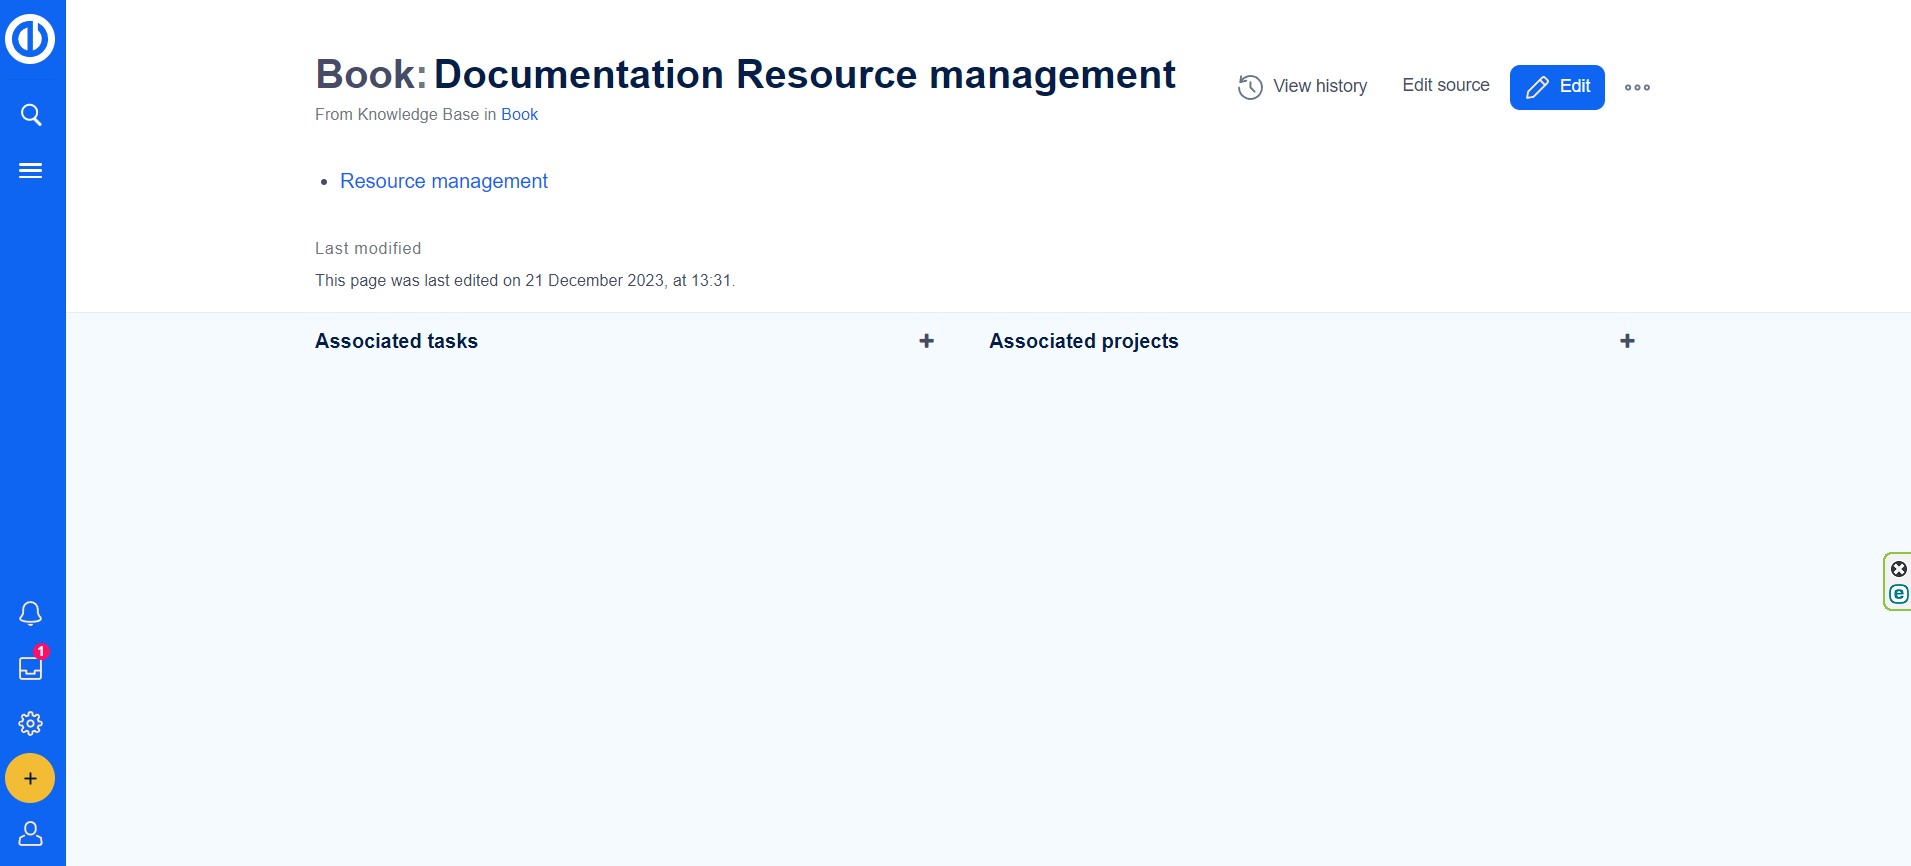
Task: Click the yellow plus create button
Action: click(30, 778)
